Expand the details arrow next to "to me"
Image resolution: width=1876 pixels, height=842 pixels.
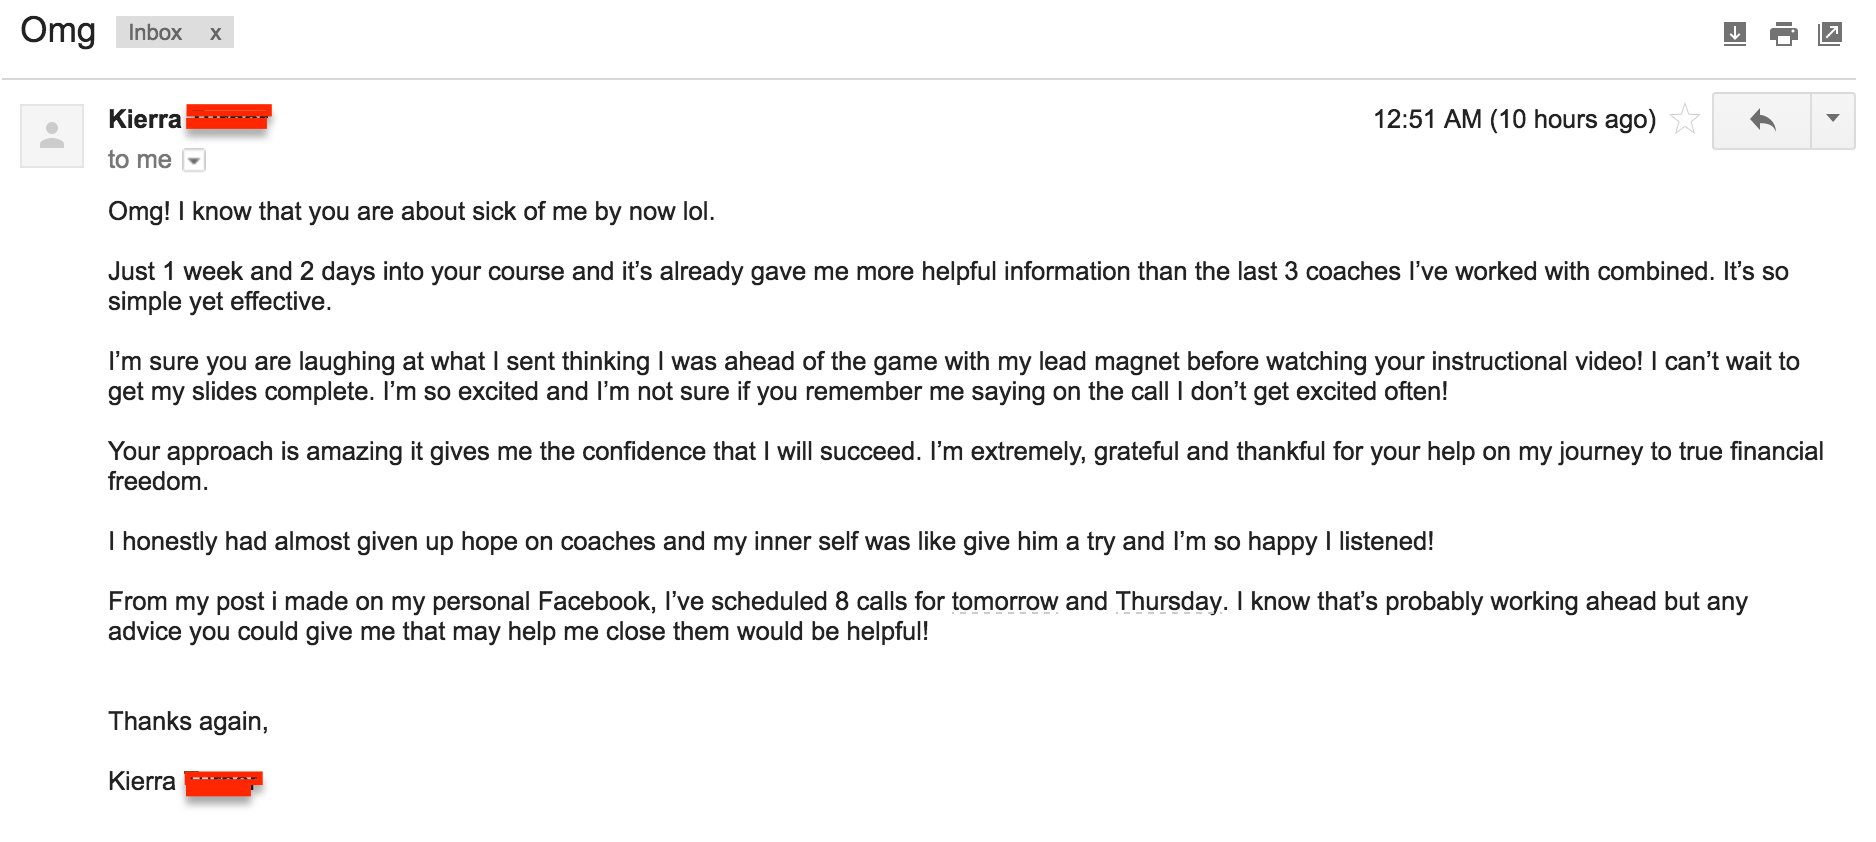pyautogui.click(x=195, y=160)
